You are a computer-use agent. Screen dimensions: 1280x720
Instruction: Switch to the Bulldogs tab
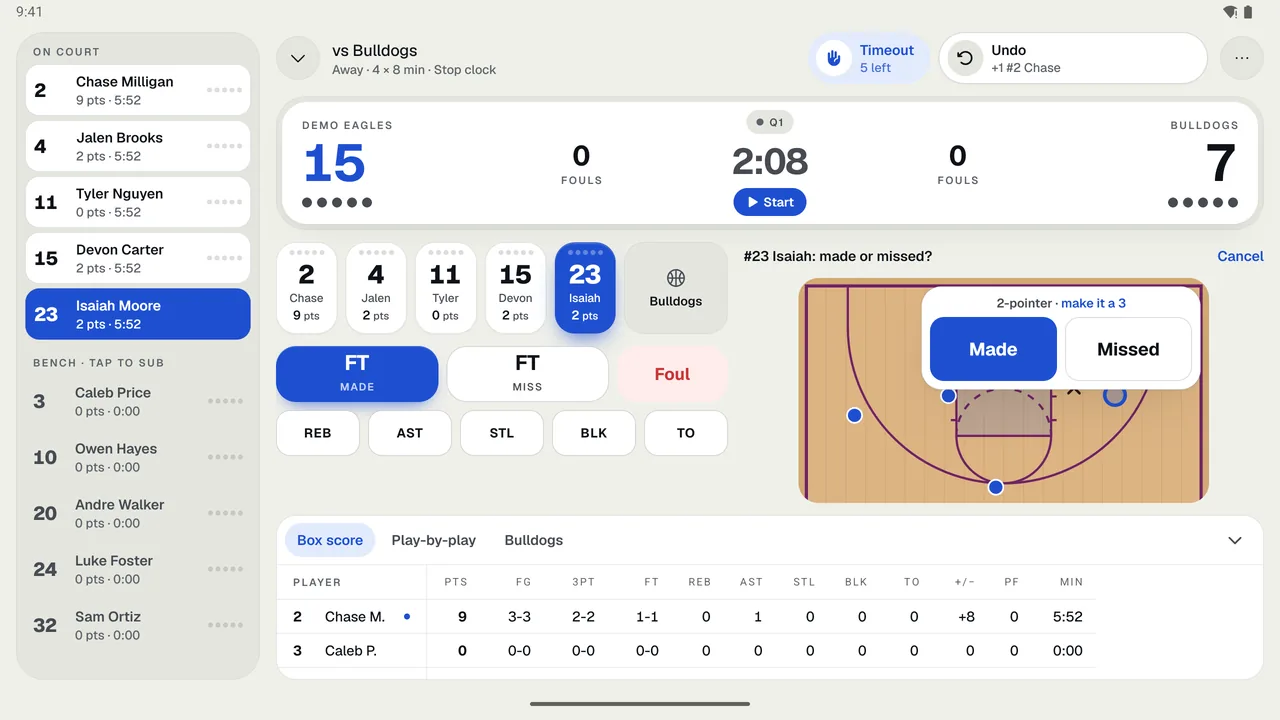(534, 540)
